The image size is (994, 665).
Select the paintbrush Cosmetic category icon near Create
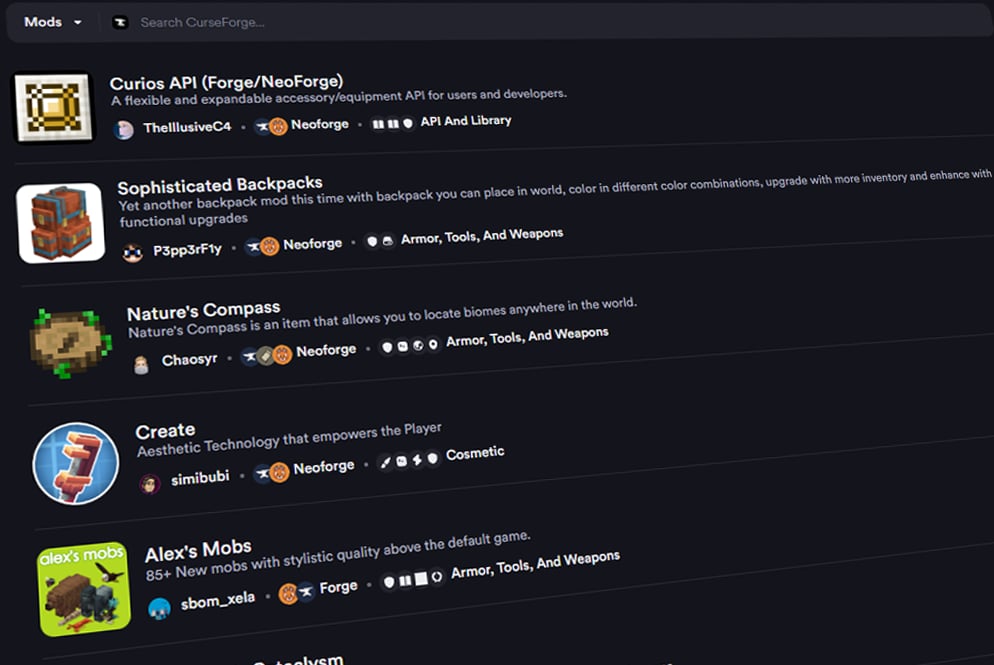pos(386,462)
